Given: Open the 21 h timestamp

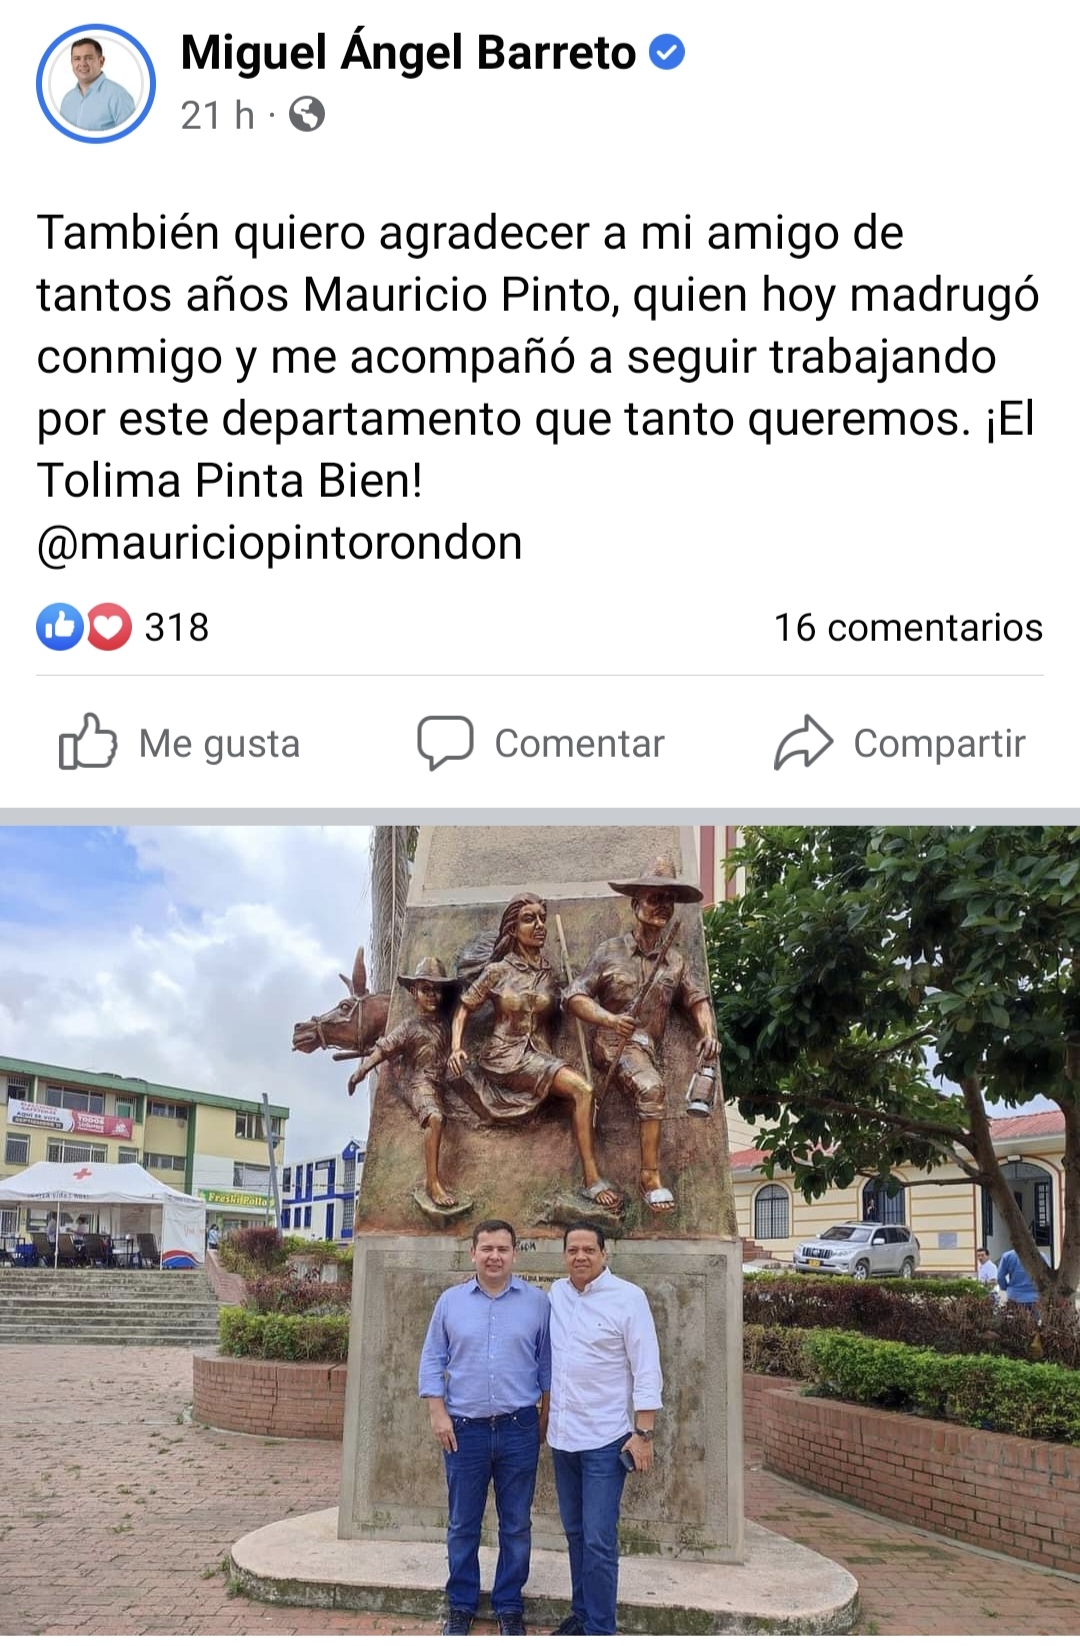Looking at the screenshot, I should coord(217,115).
